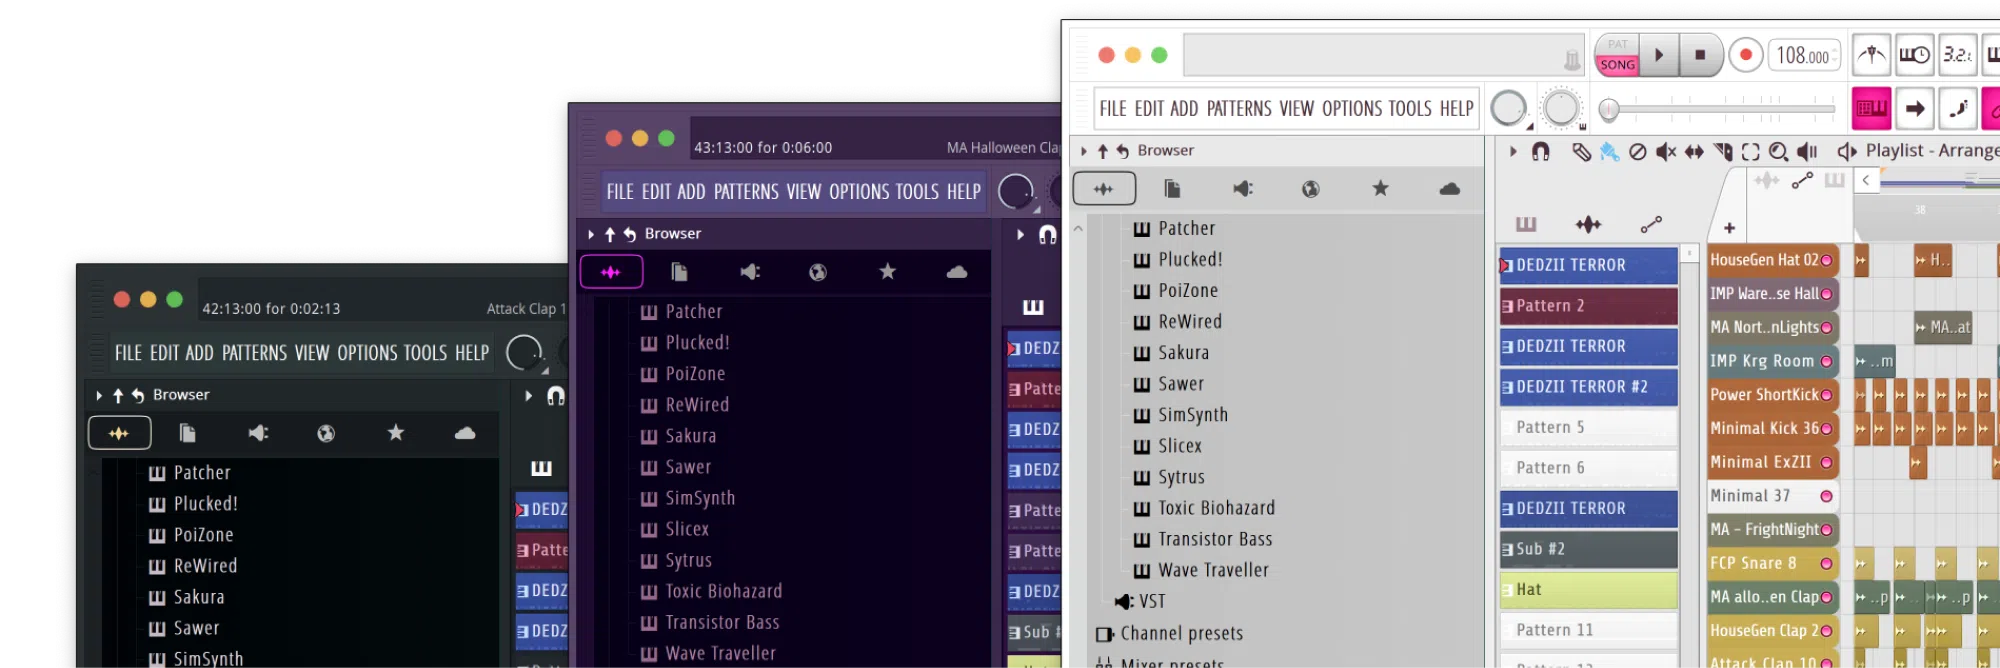Show current project files tab in light browser
The height and width of the screenshot is (668, 2000).
click(x=1172, y=189)
